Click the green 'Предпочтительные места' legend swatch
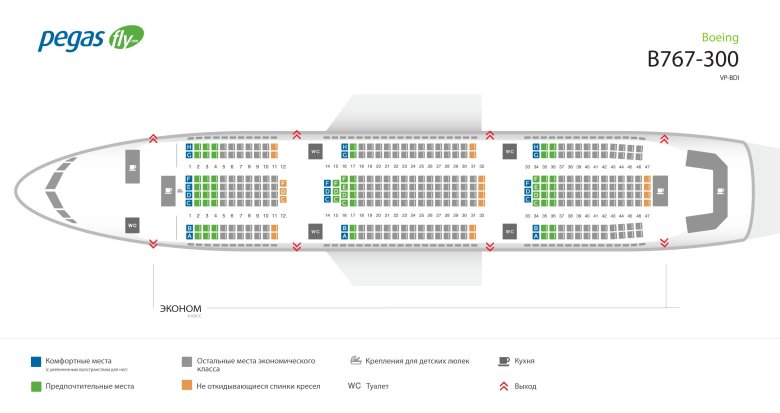 click(36, 385)
